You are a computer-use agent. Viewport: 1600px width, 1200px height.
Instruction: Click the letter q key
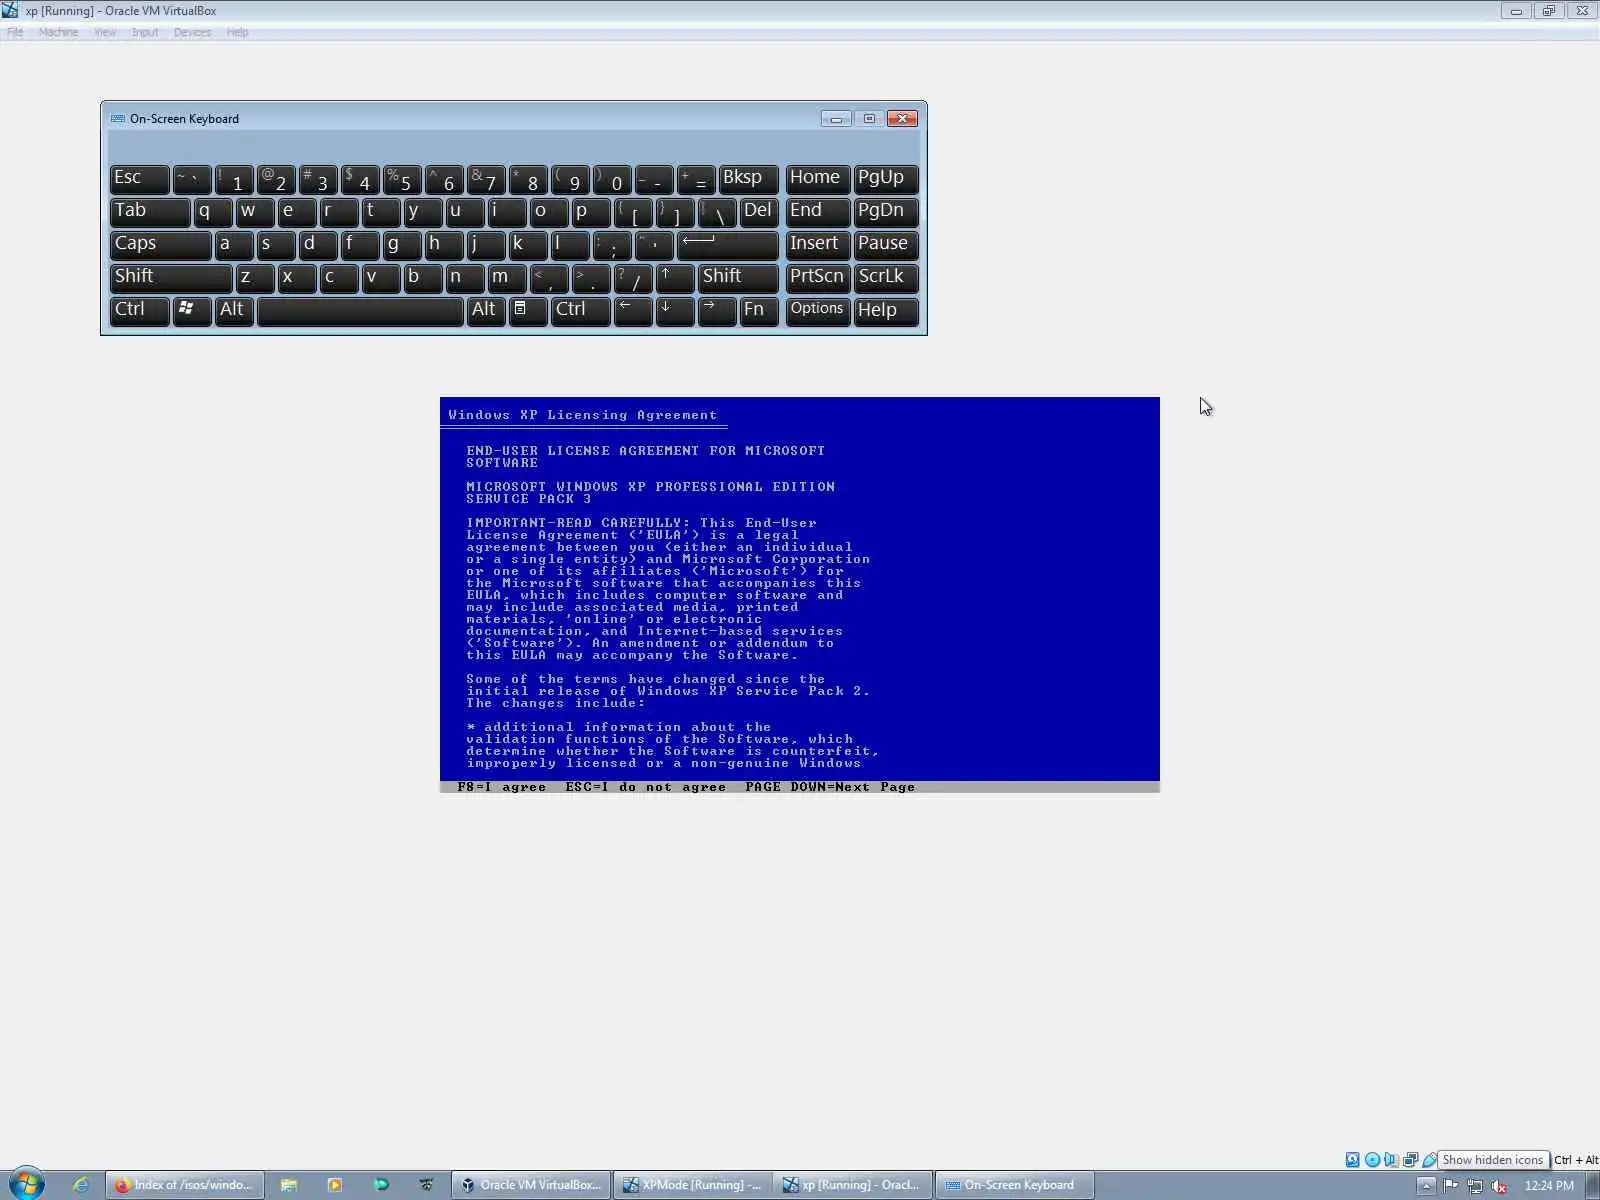[213, 212]
